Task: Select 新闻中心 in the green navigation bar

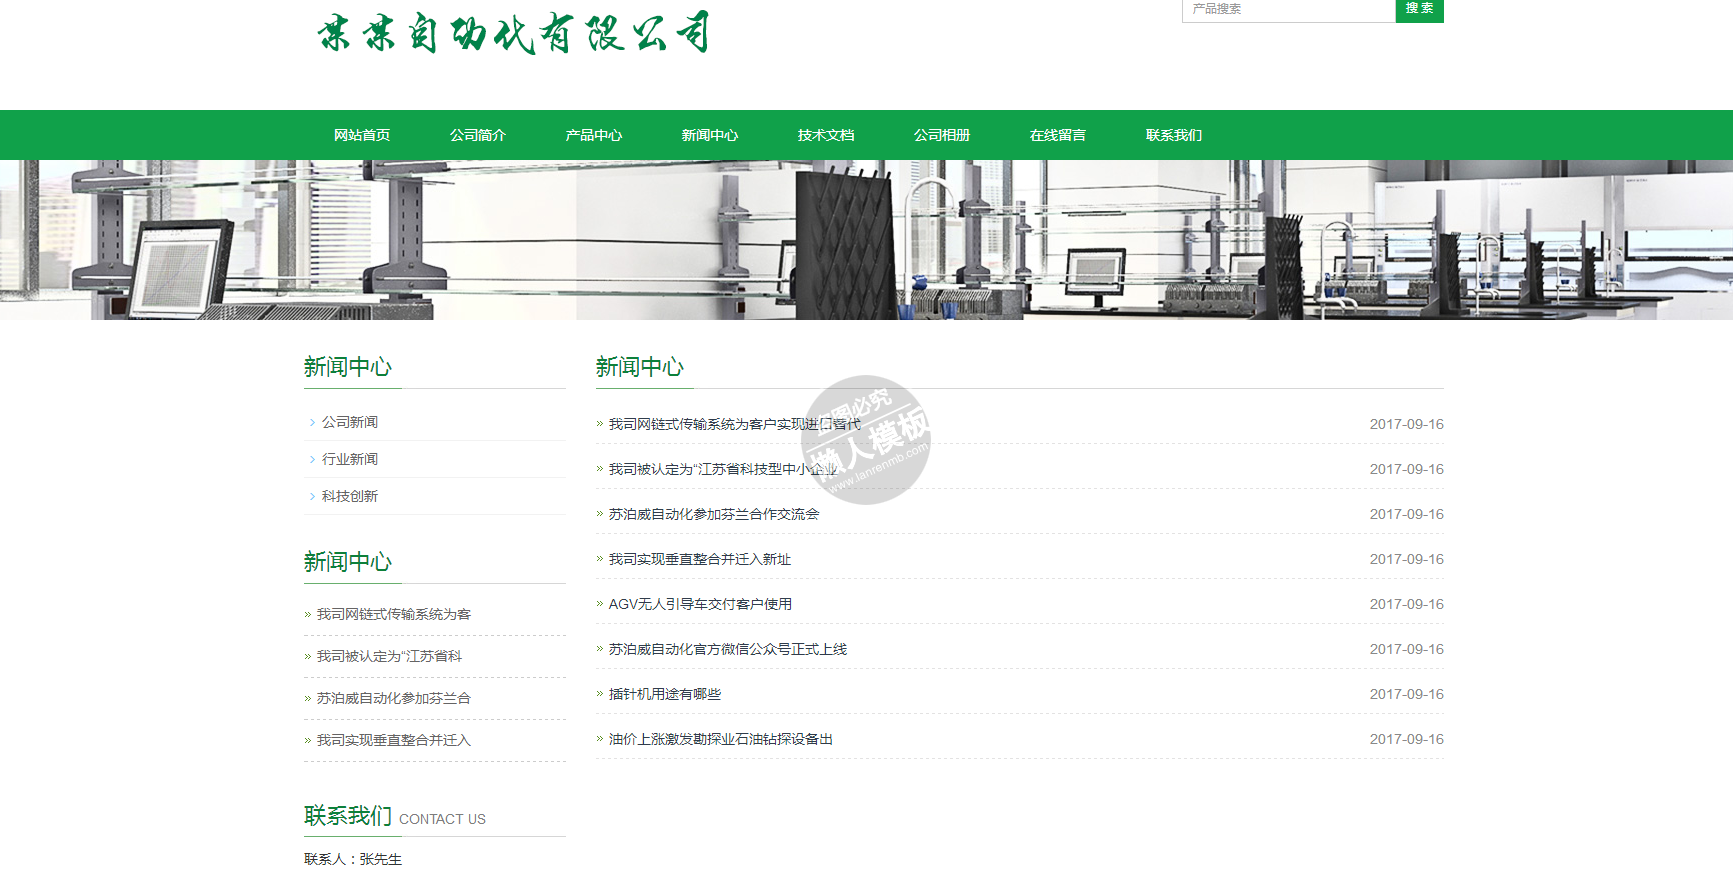Action: (x=710, y=135)
